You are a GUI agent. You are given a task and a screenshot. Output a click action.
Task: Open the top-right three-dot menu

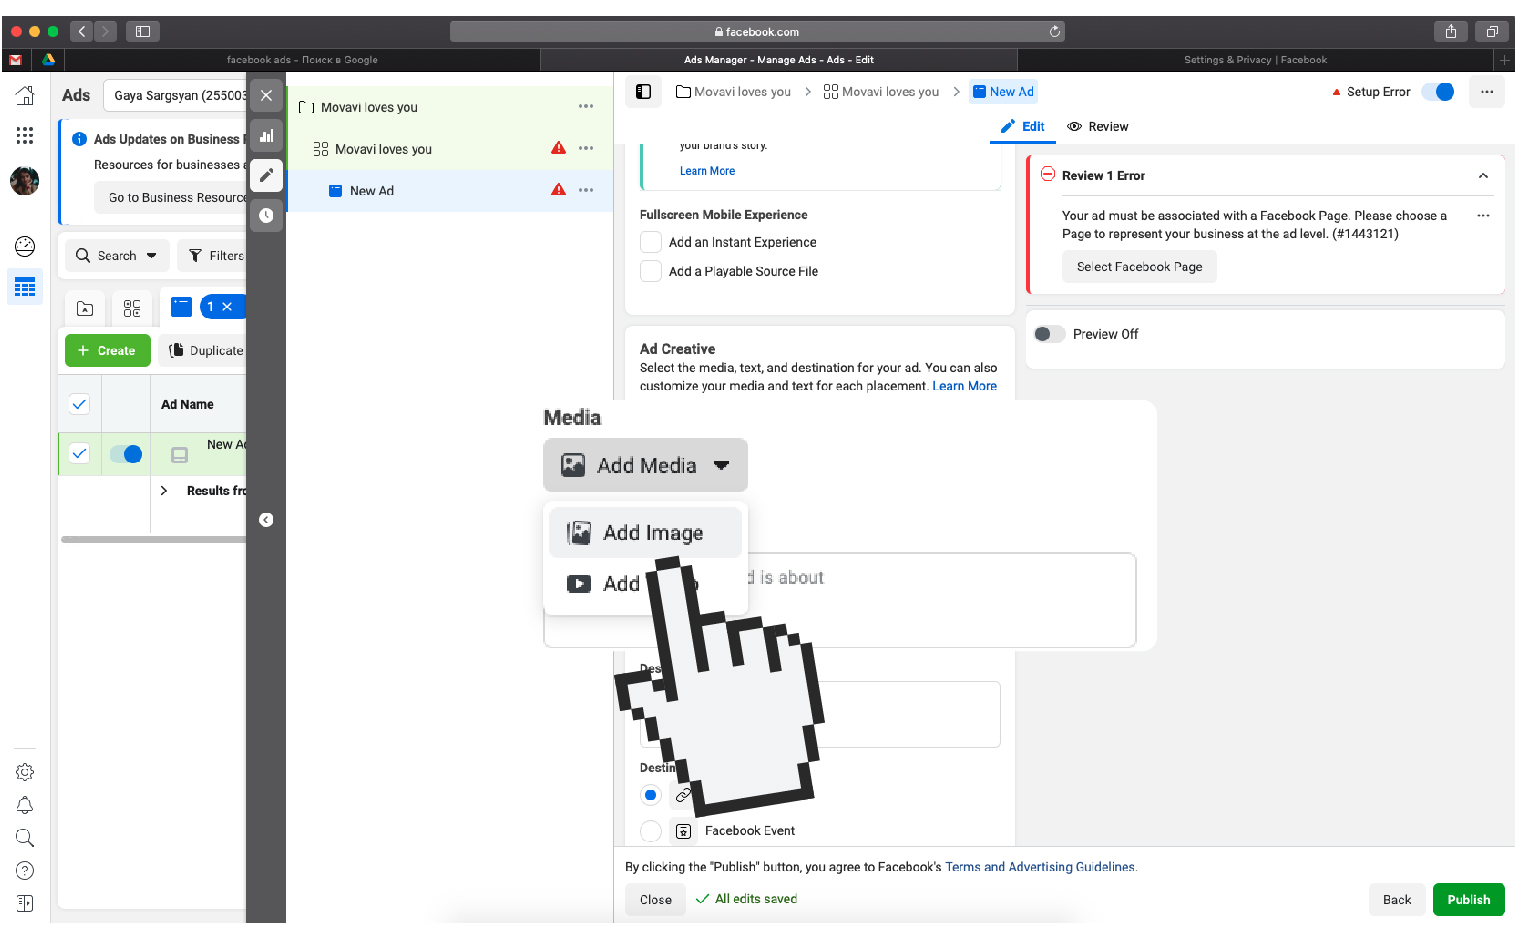pos(1487,92)
